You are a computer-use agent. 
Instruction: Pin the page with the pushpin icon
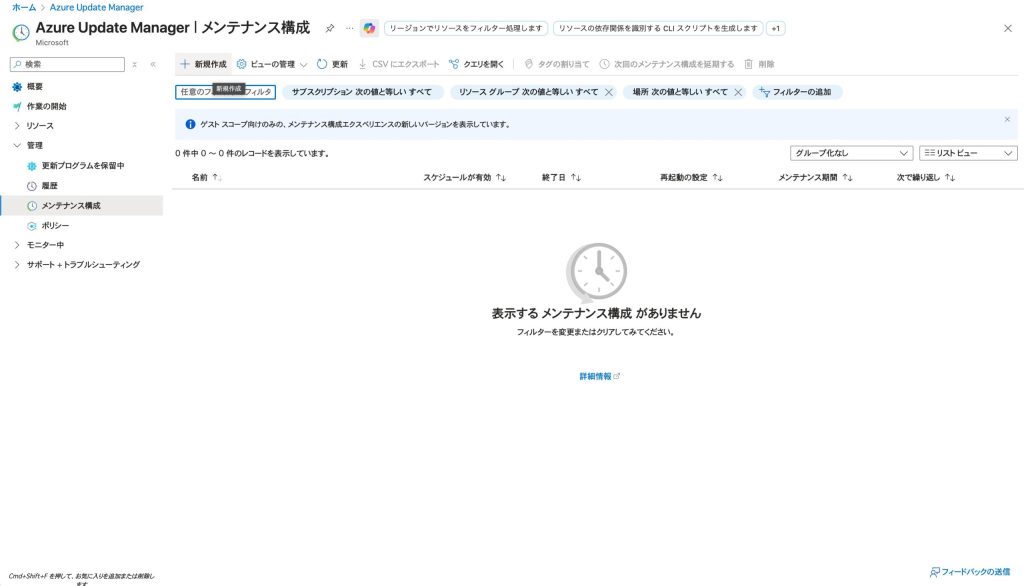coord(330,28)
